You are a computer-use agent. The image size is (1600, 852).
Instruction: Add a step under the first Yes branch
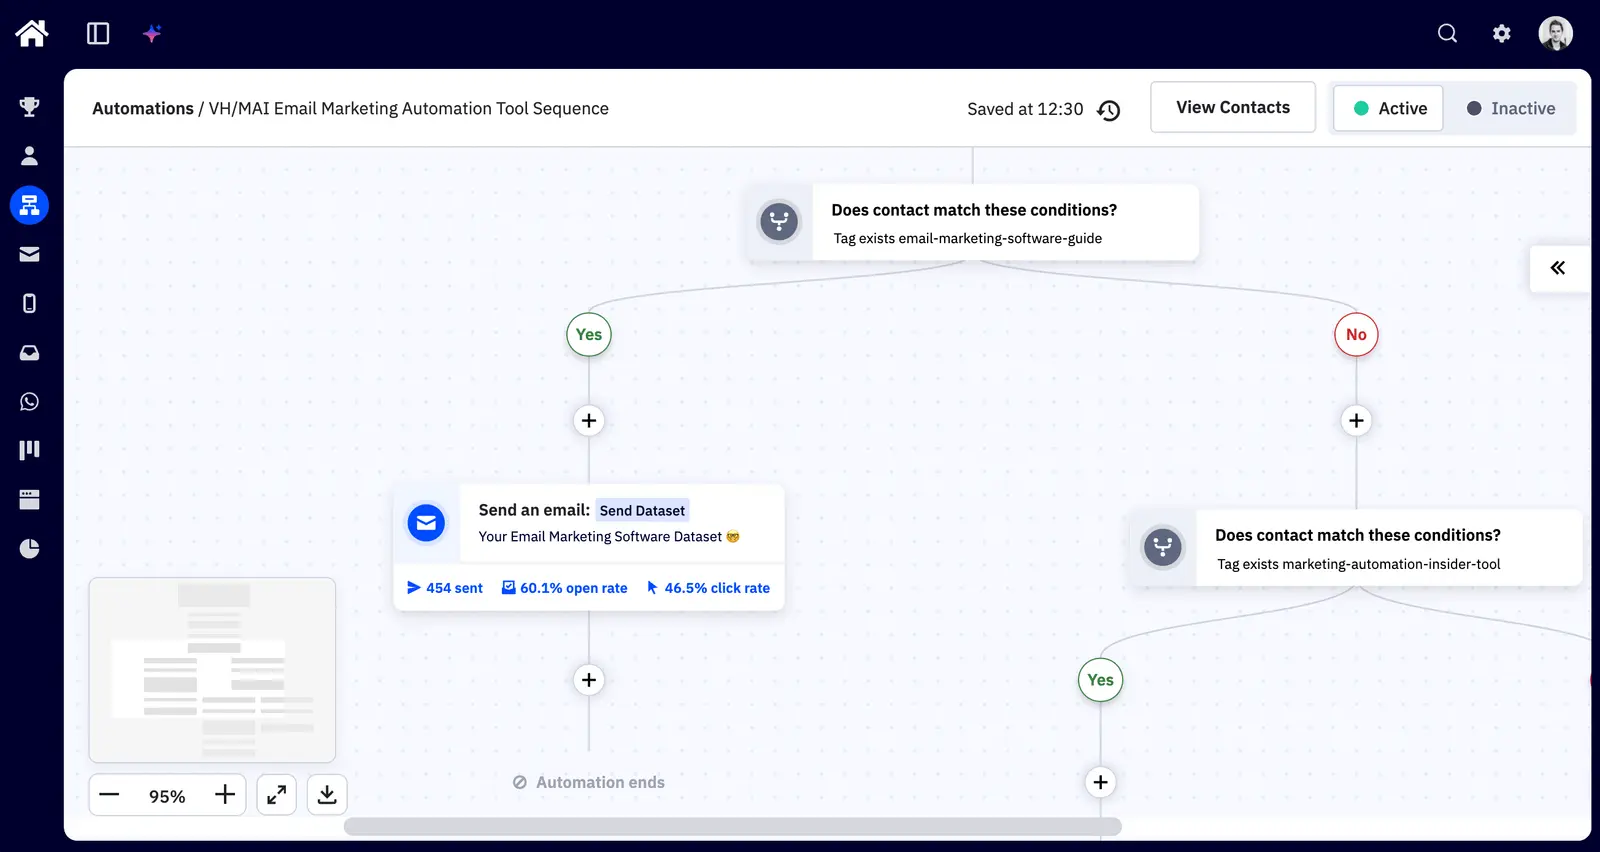(x=589, y=421)
